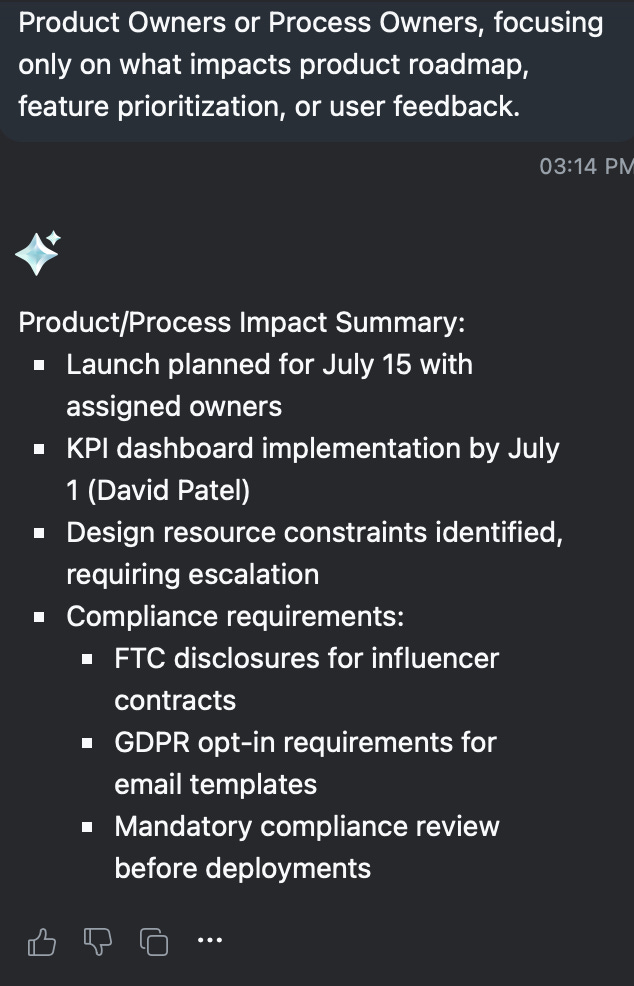Click the KPI dashboard implementation bullet

313,469
